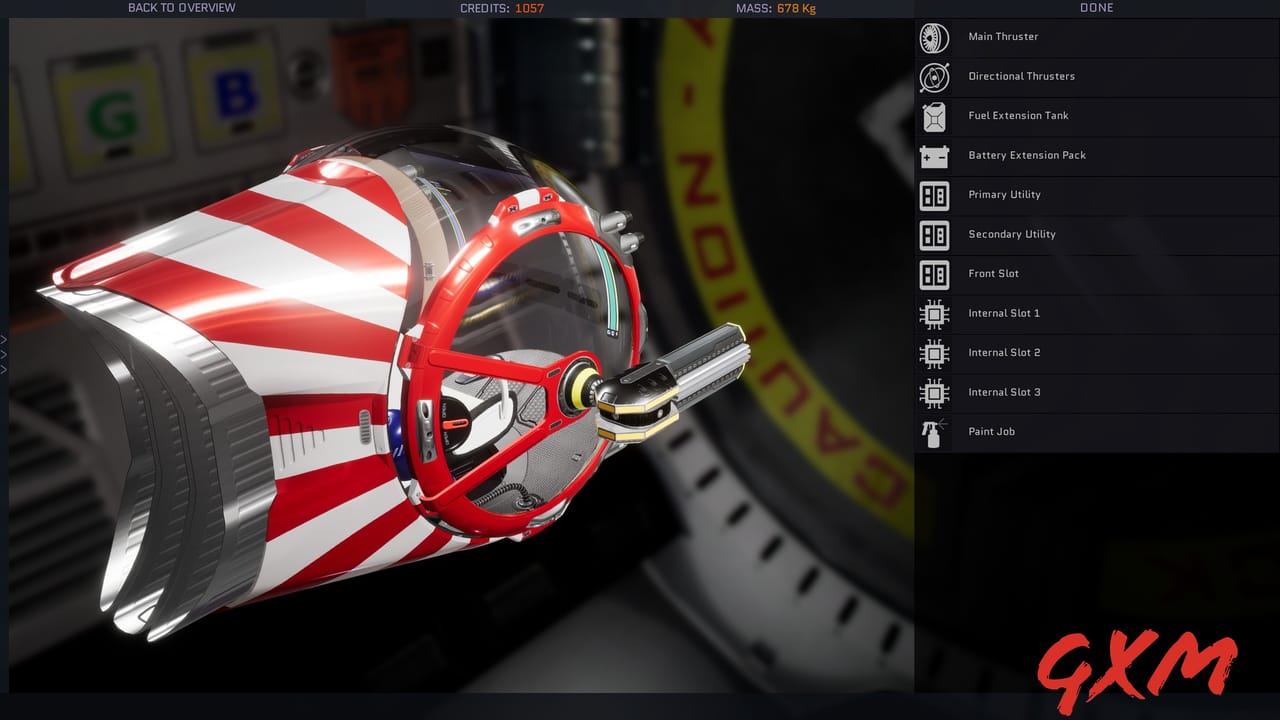Click the Internal Slot 2 chip icon
This screenshot has height=720, width=1280.
pos(934,353)
